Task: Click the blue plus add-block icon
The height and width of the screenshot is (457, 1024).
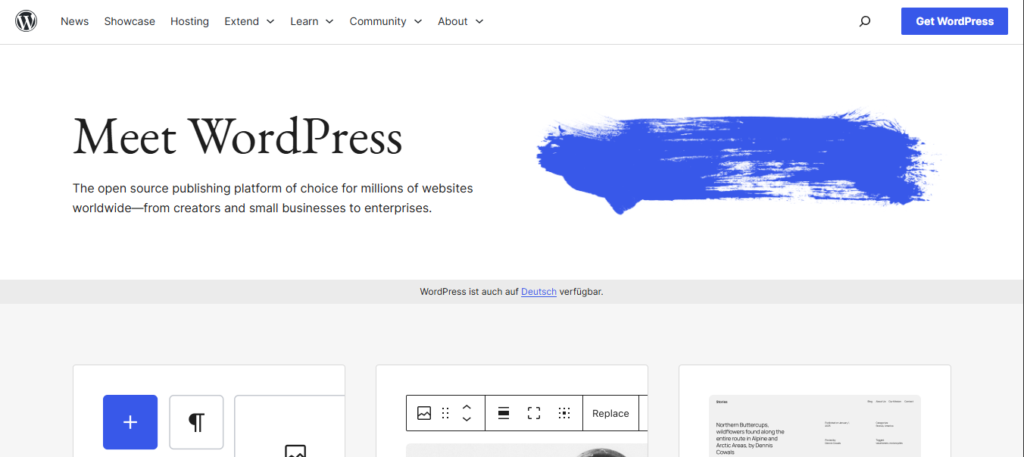Action: [130, 422]
